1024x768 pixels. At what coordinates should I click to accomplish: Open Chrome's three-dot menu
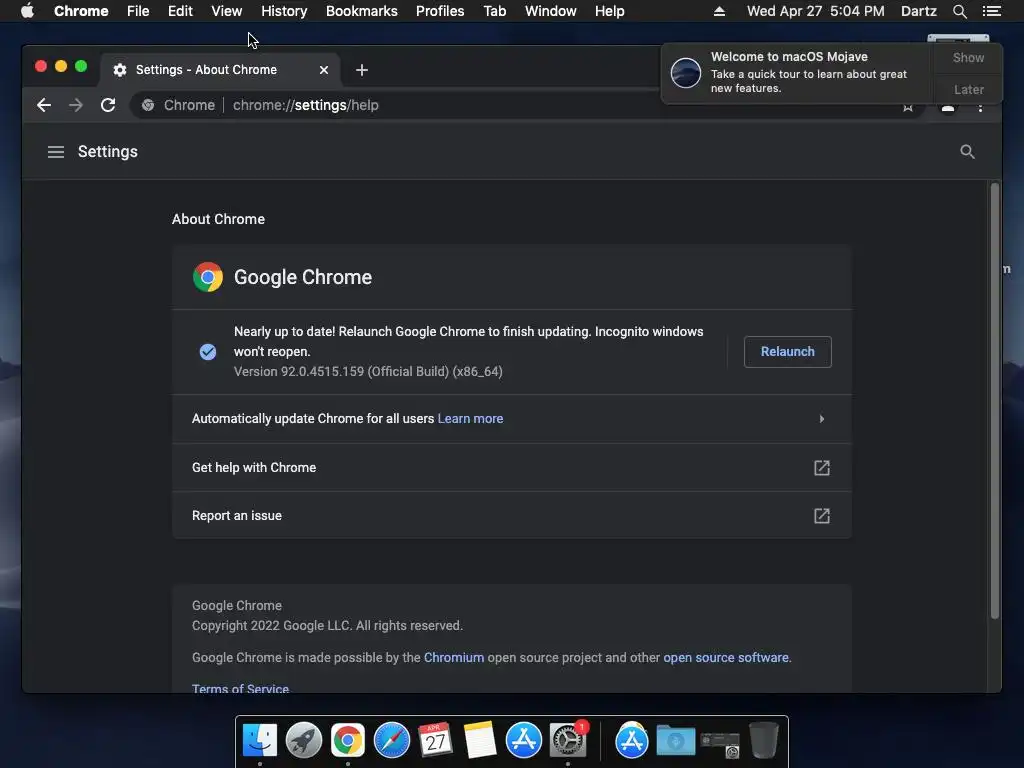(980, 108)
